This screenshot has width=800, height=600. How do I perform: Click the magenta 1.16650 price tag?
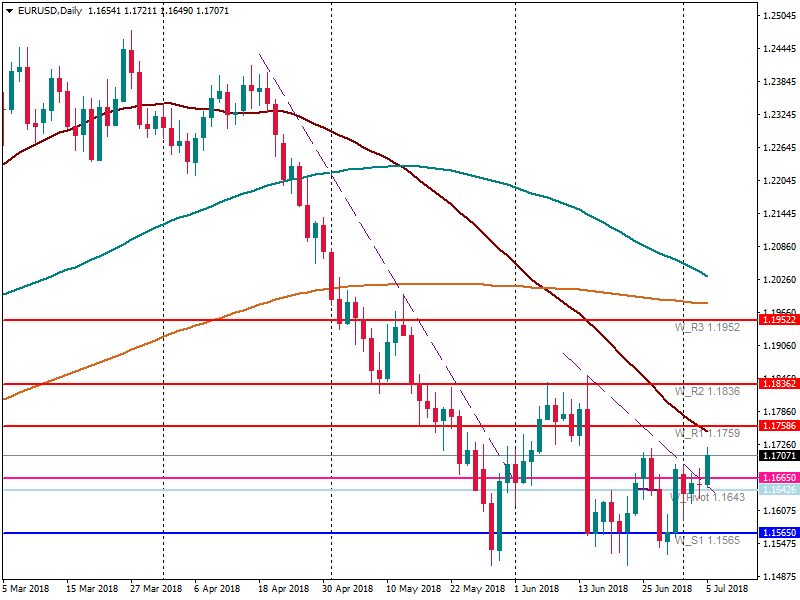(x=779, y=479)
